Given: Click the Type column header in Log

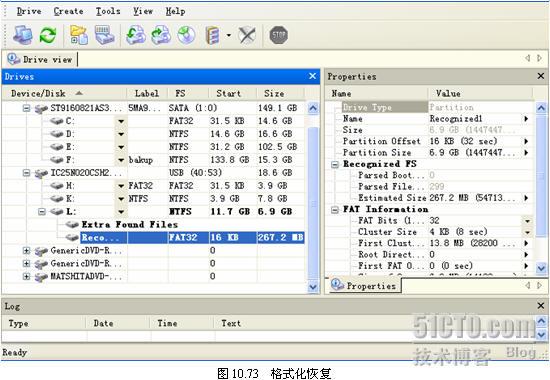Looking at the screenshot, I should coord(44,323).
